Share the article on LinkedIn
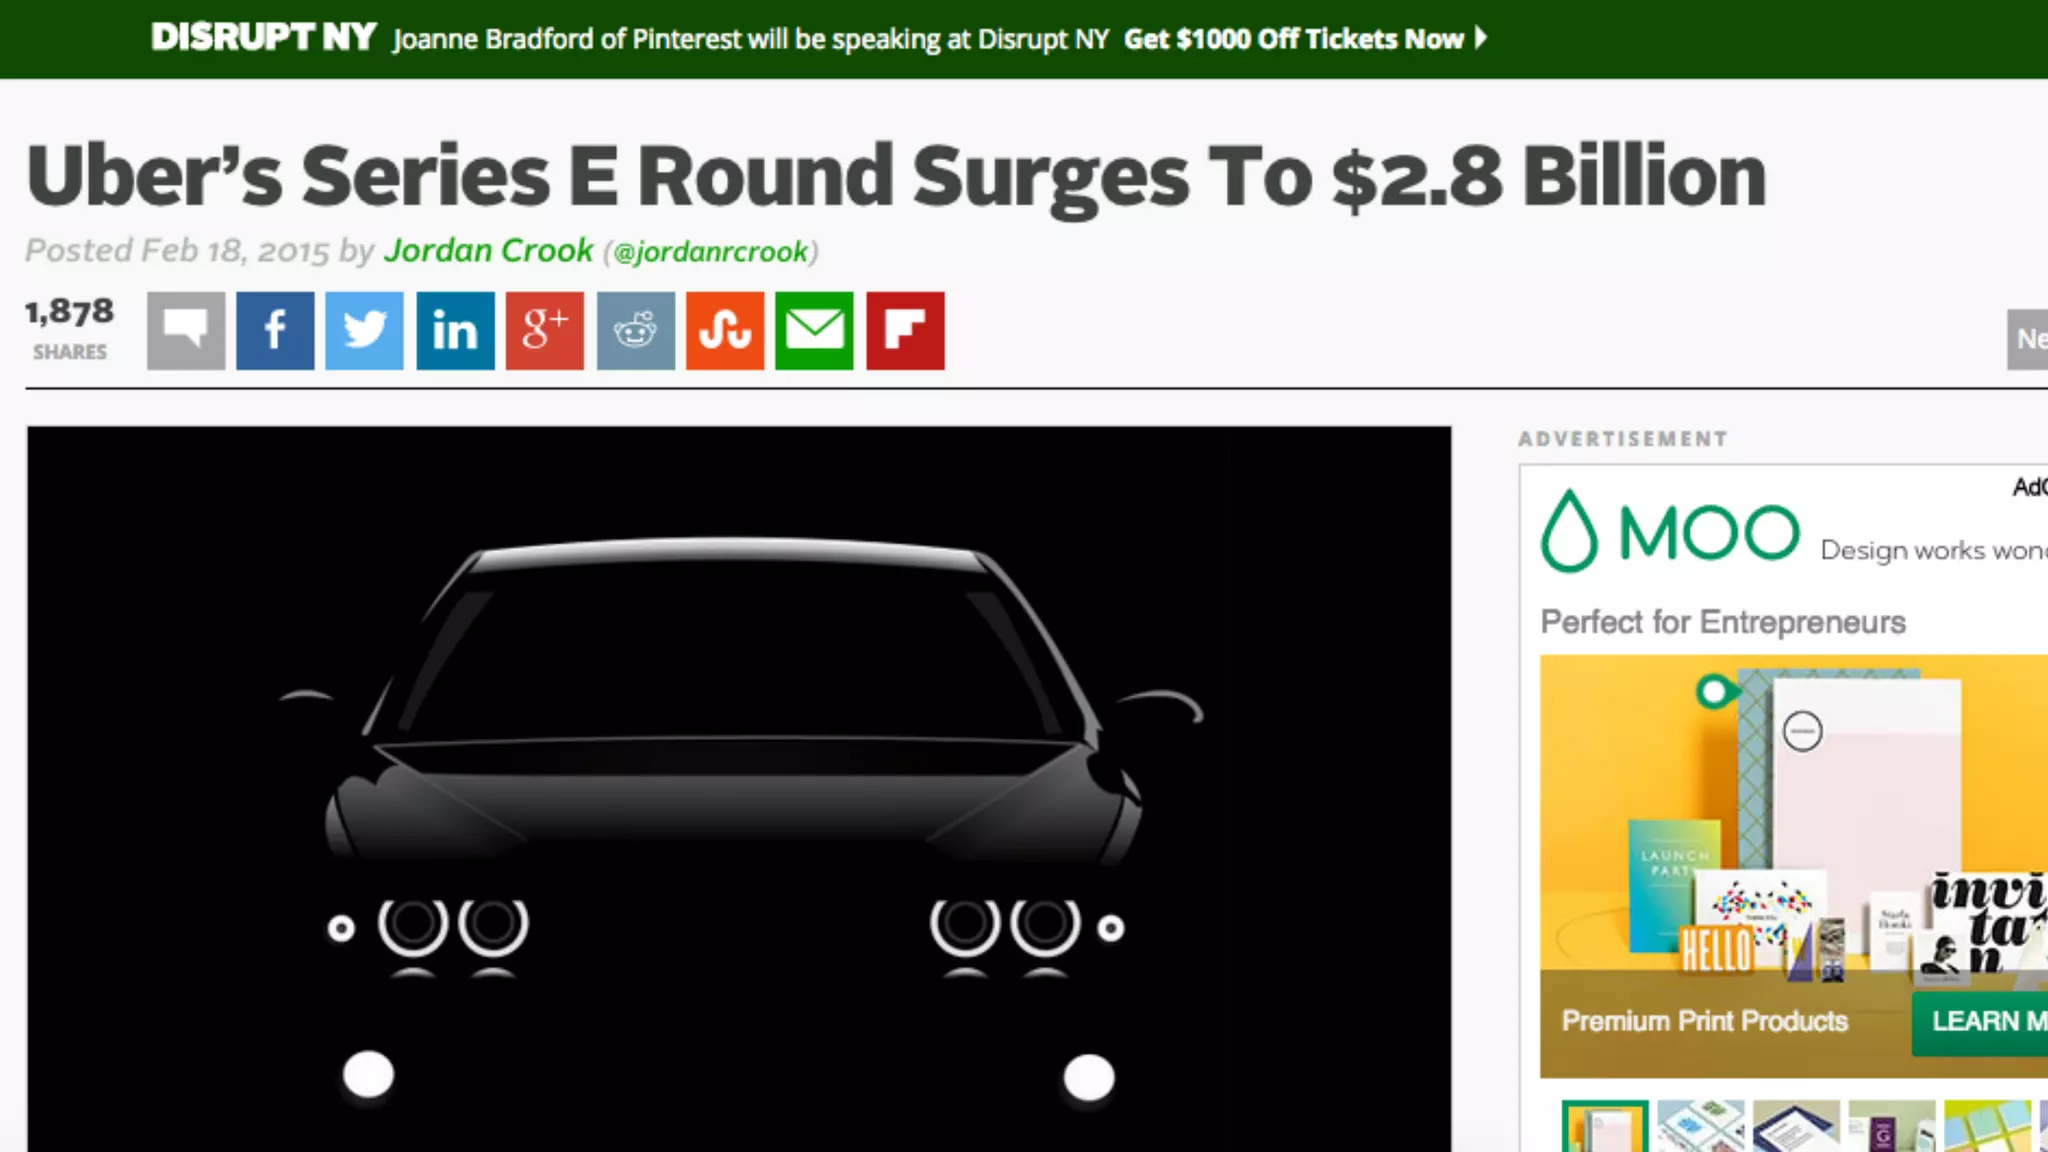2048x1152 pixels. [455, 331]
